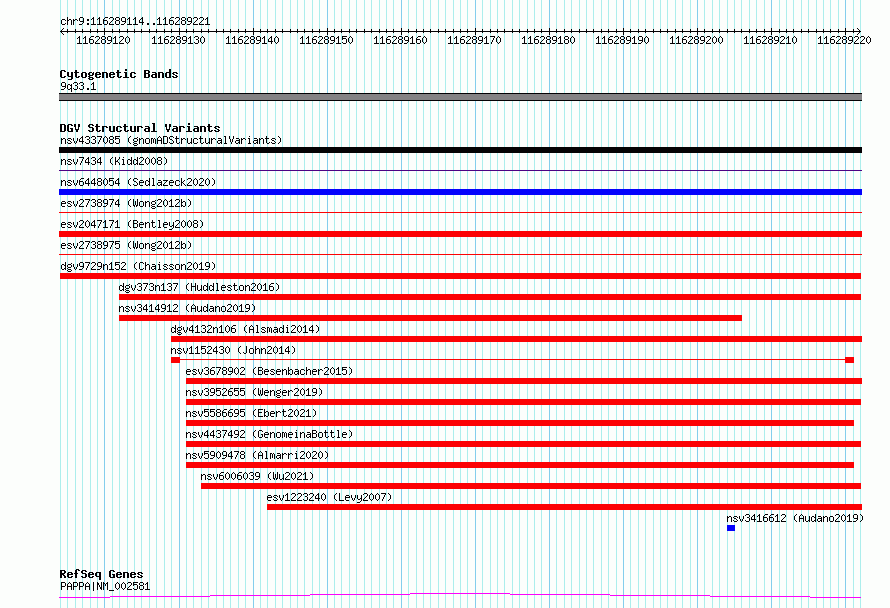Click the red bar under nsv6006039 (Wu2021)
The height and width of the screenshot is (608, 890).
coord(531,486)
